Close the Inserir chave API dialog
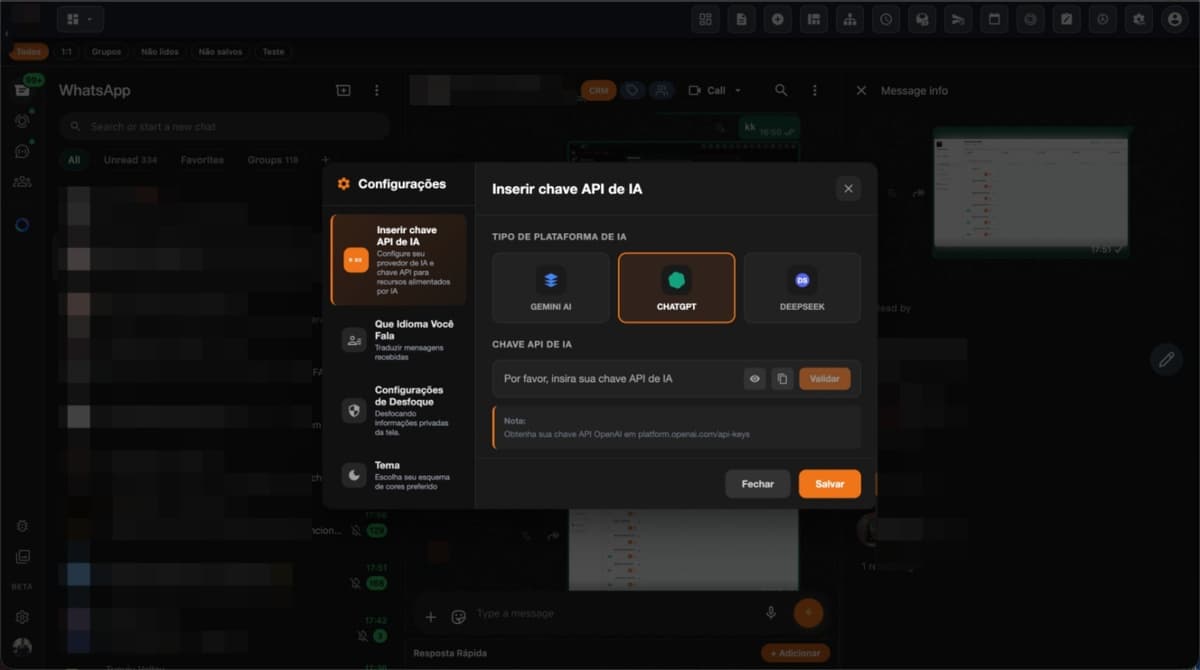The image size is (1200, 670). (x=848, y=189)
